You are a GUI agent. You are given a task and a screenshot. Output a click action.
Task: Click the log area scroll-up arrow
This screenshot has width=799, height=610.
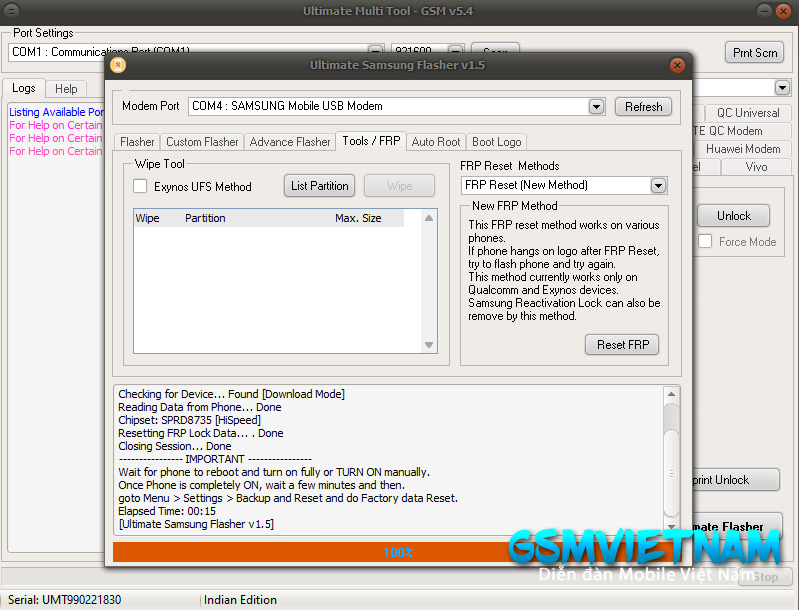pos(671,394)
